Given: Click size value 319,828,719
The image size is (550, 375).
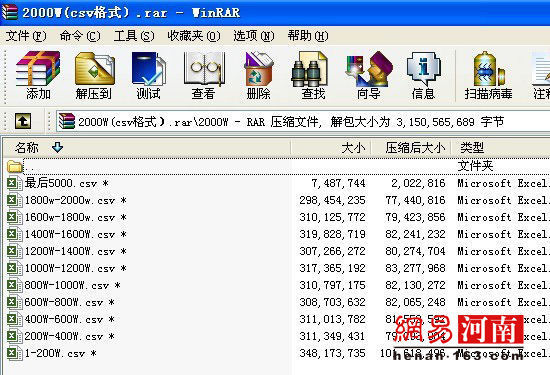Looking at the screenshot, I should click(332, 234).
